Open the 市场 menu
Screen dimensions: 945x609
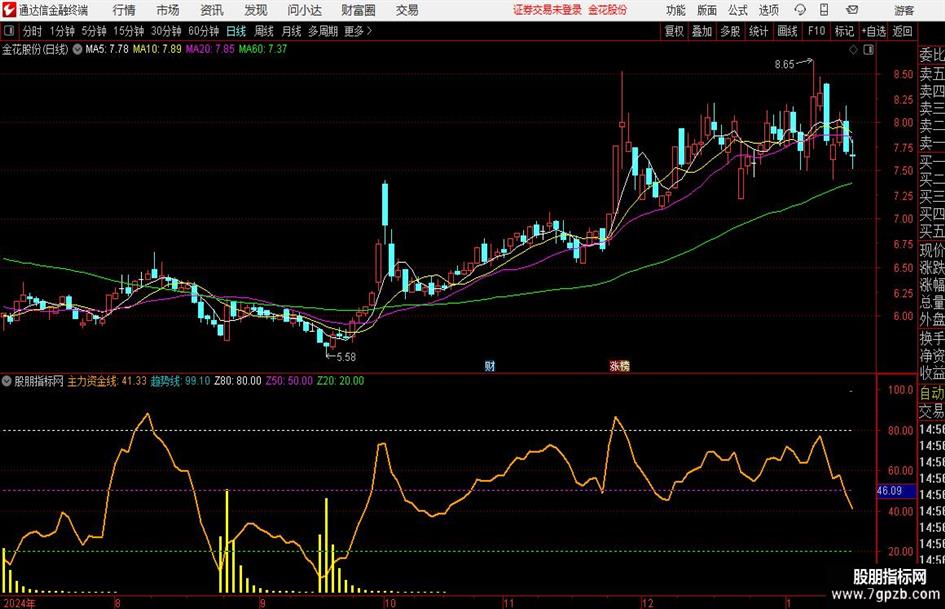(x=168, y=10)
